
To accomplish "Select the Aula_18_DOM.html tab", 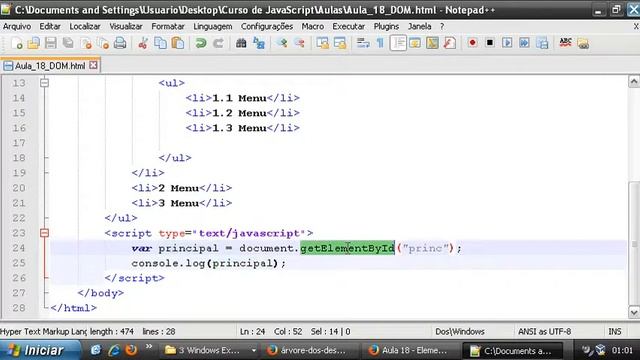I will pyautogui.click(x=50, y=66).
